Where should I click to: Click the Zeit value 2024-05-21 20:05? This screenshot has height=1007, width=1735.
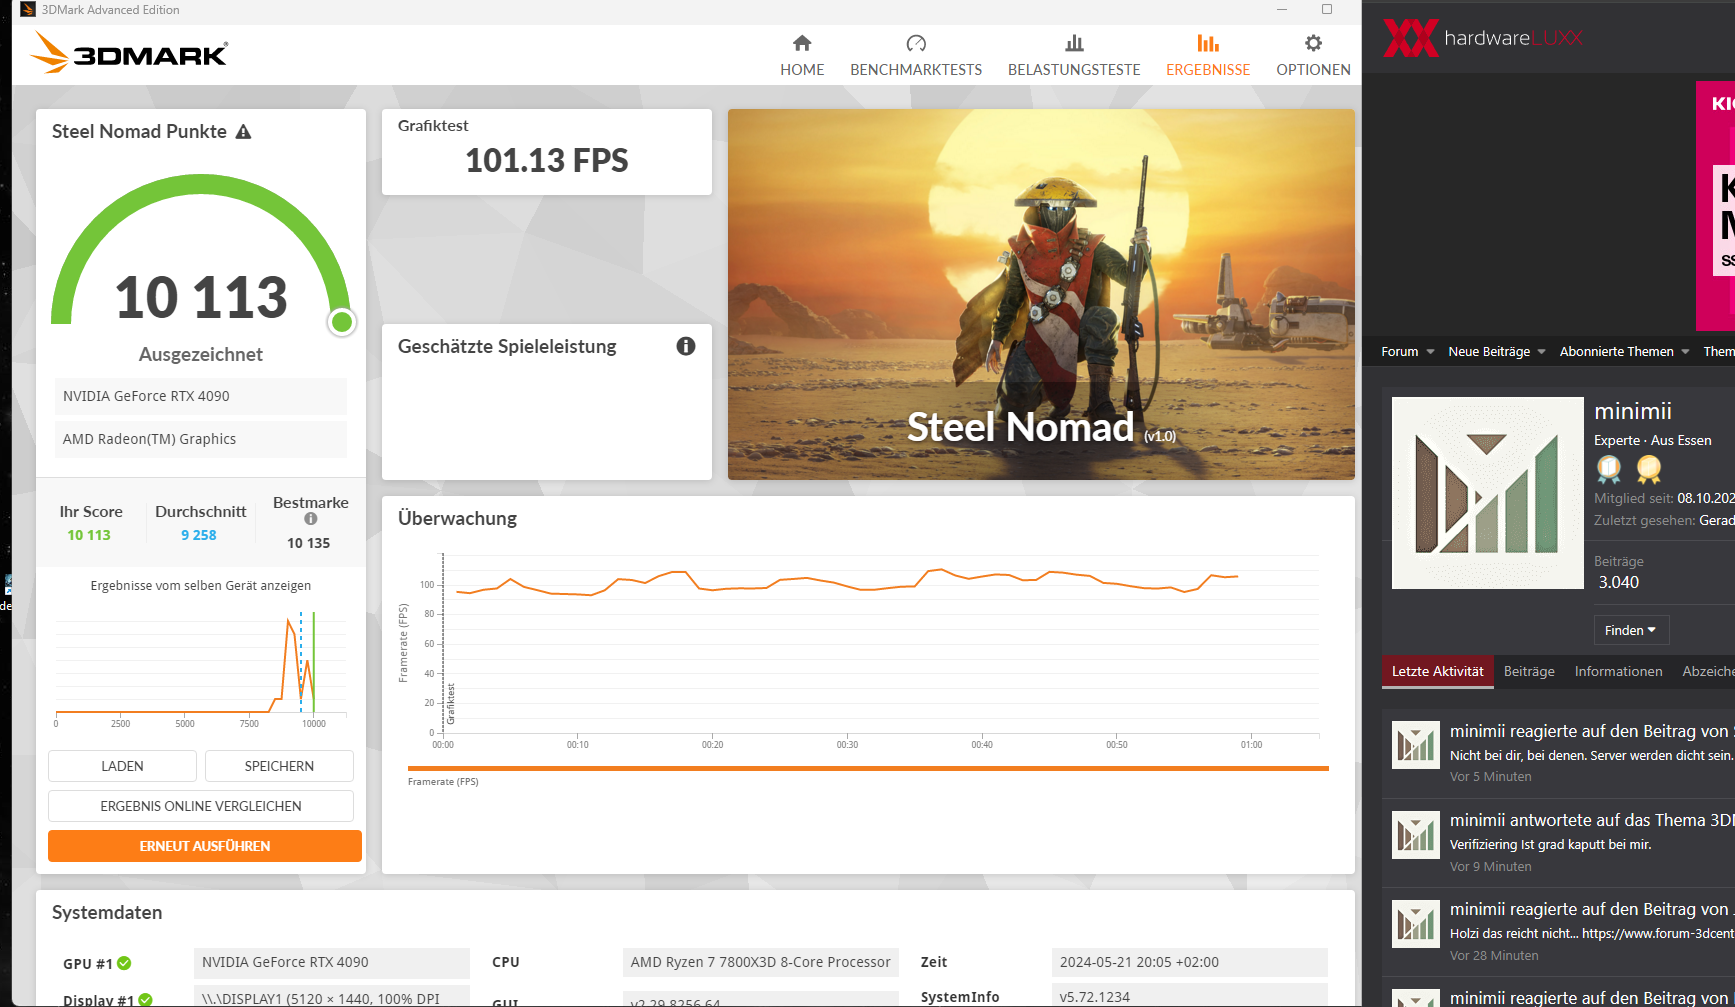pyautogui.click(x=1189, y=963)
